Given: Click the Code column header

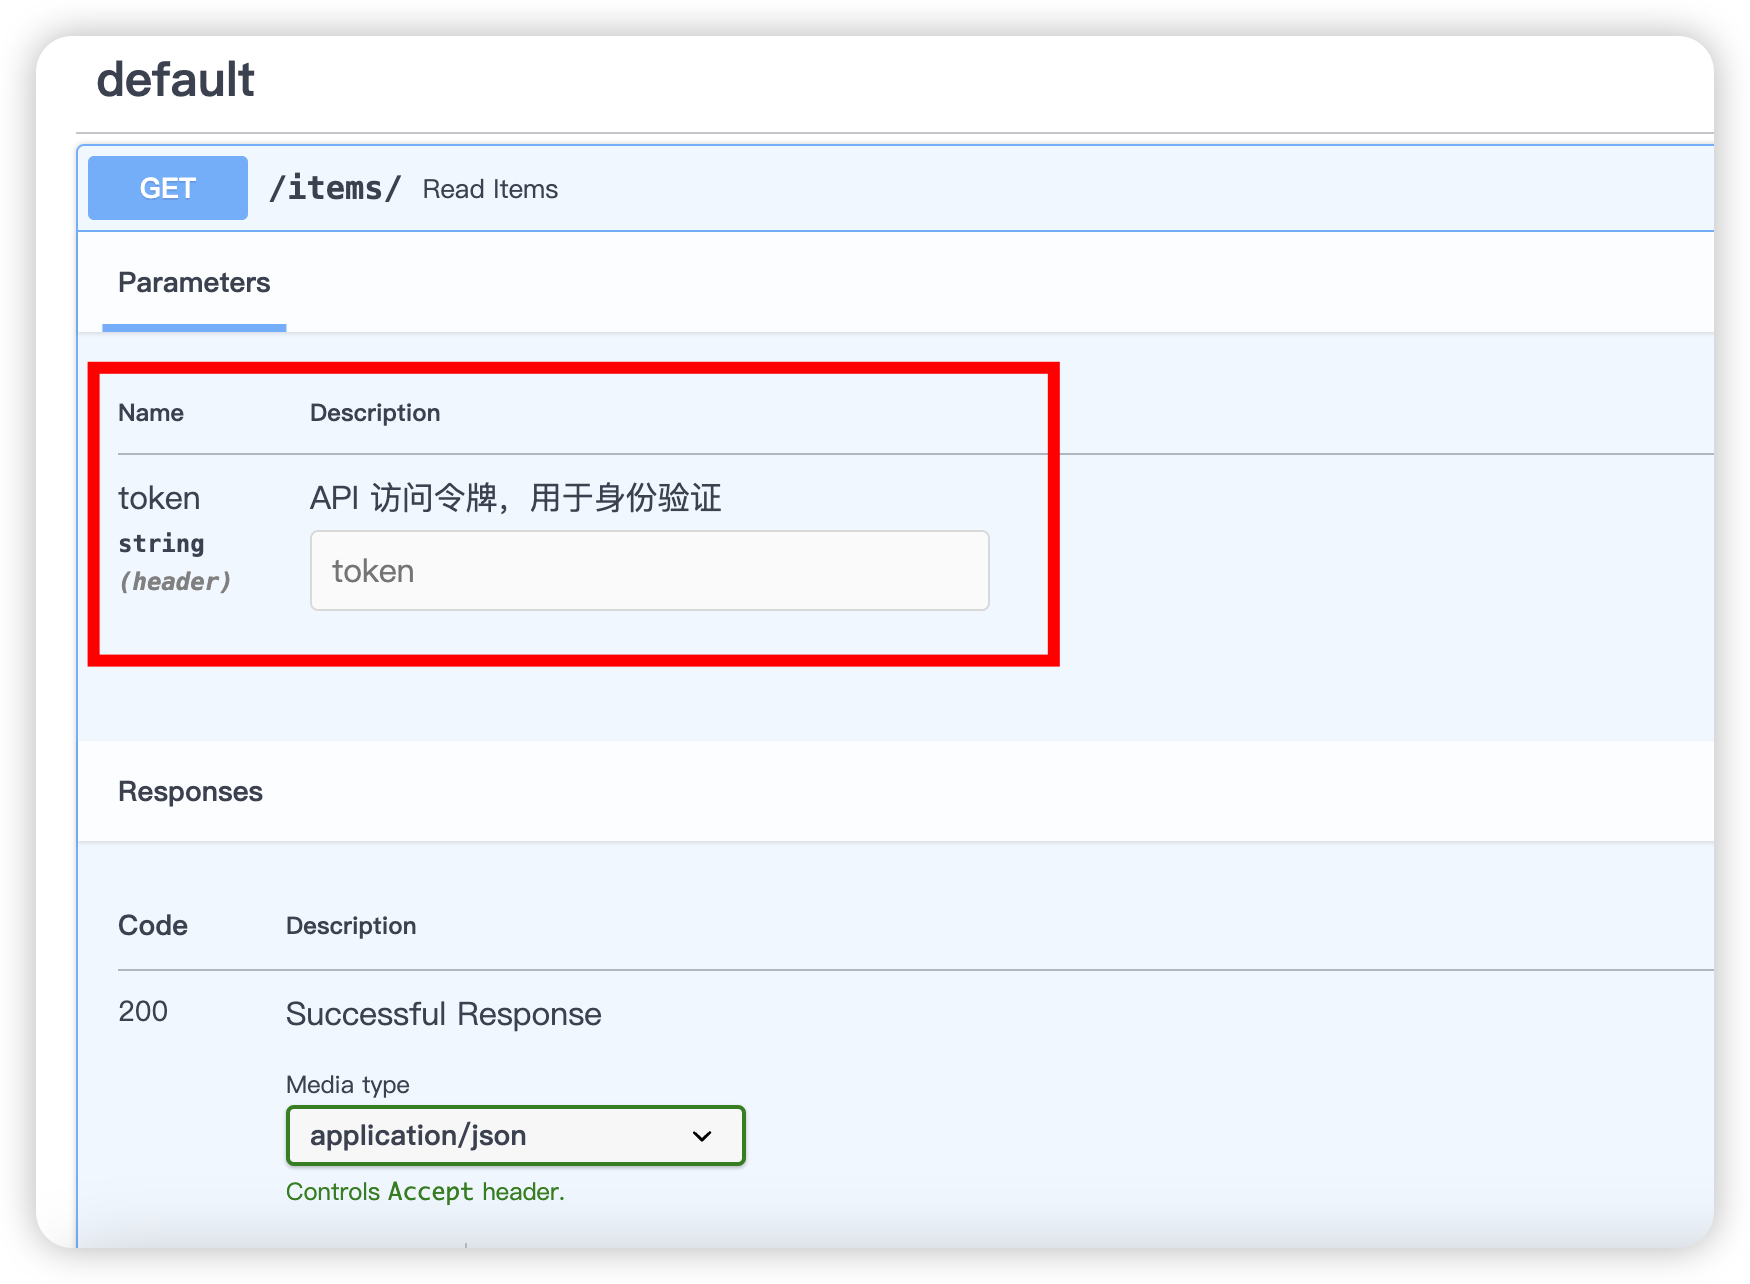Looking at the screenshot, I should coord(153,926).
